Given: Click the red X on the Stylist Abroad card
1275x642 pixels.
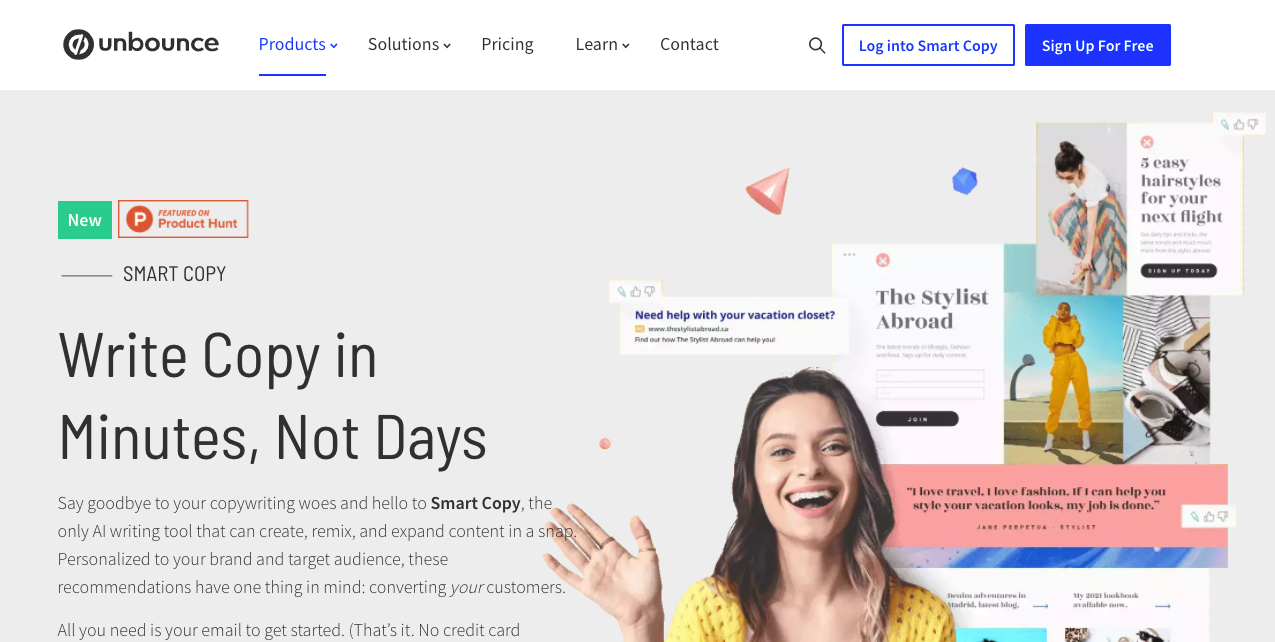Looking at the screenshot, I should [x=883, y=260].
